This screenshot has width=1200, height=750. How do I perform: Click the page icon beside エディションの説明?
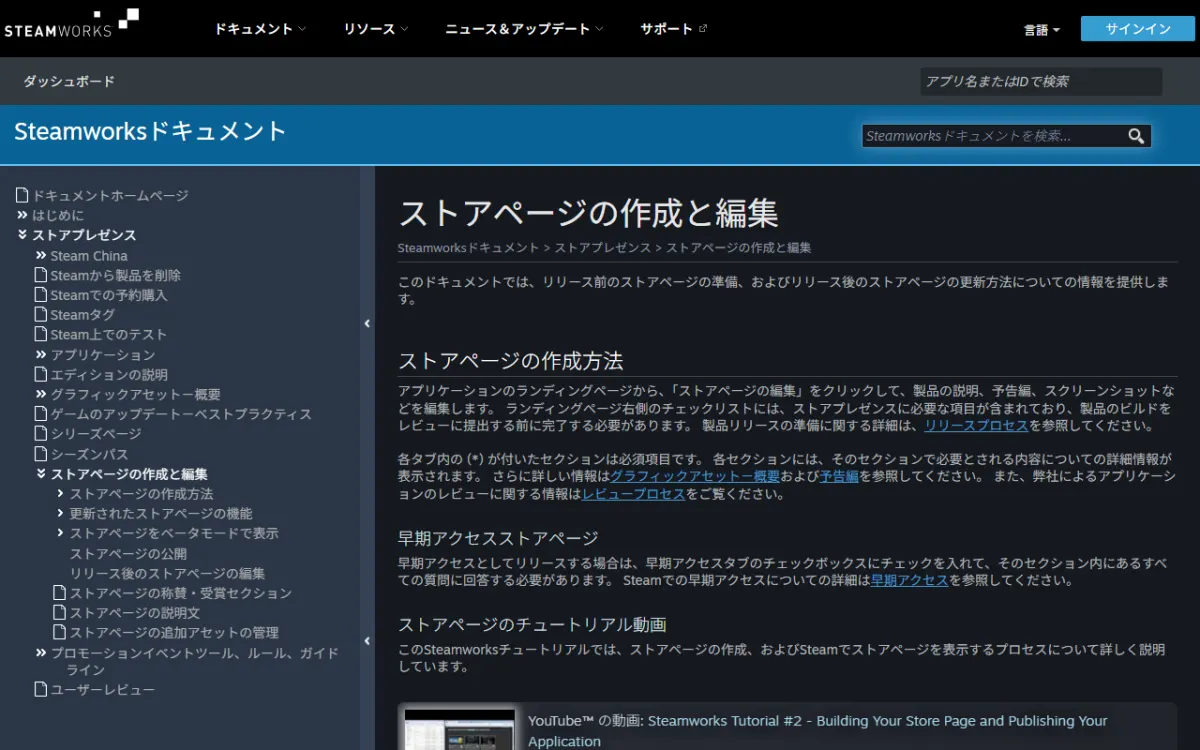tap(41, 374)
